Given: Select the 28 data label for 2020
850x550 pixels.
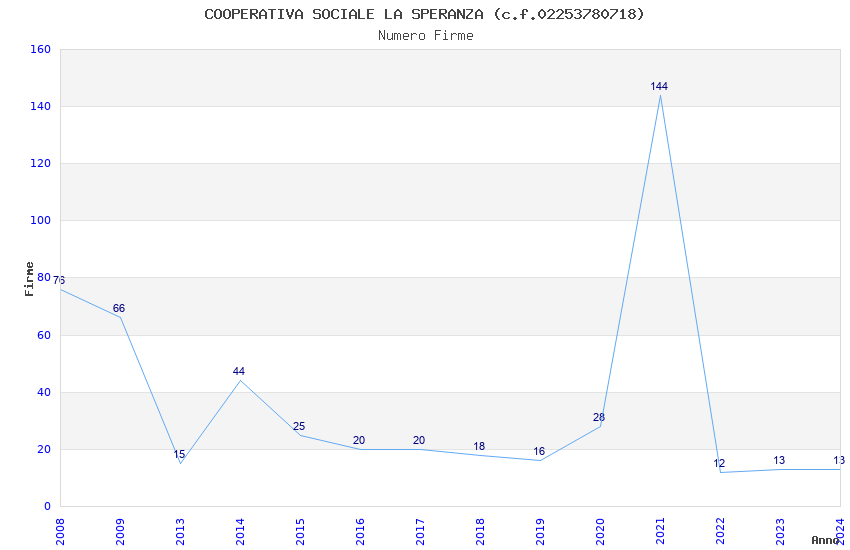Looking at the screenshot, I should point(598,417).
